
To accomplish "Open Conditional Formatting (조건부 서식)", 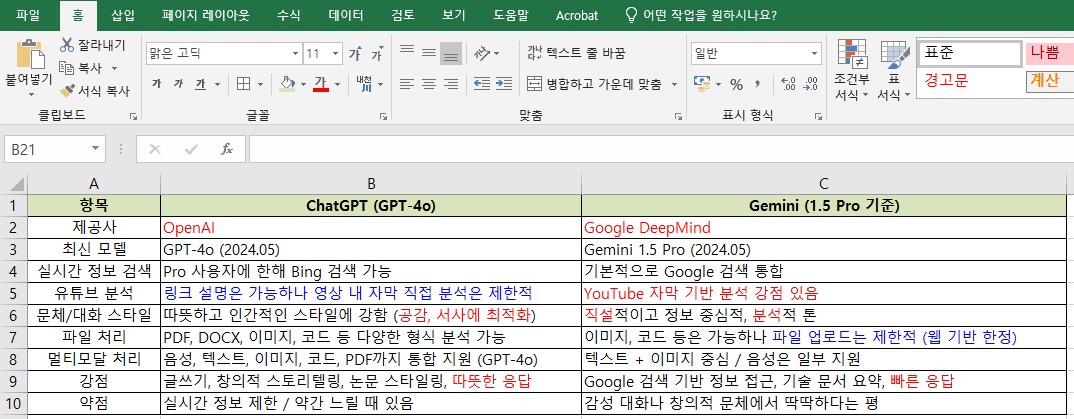I will pyautogui.click(x=852, y=70).
